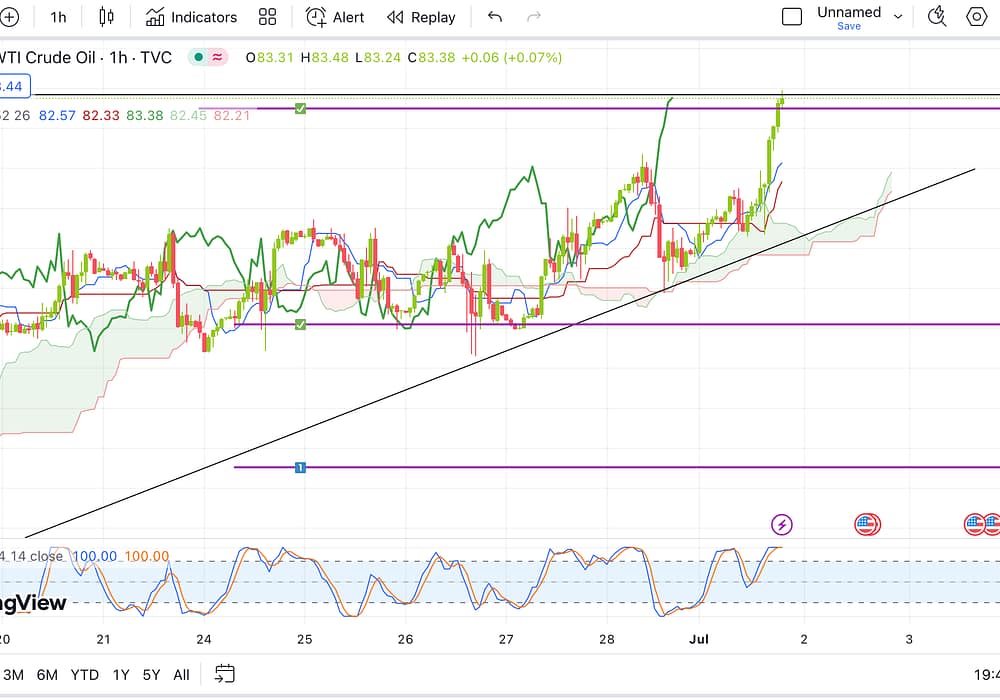Open the 1h timeframe interval dropdown

pyautogui.click(x=59, y=17)
